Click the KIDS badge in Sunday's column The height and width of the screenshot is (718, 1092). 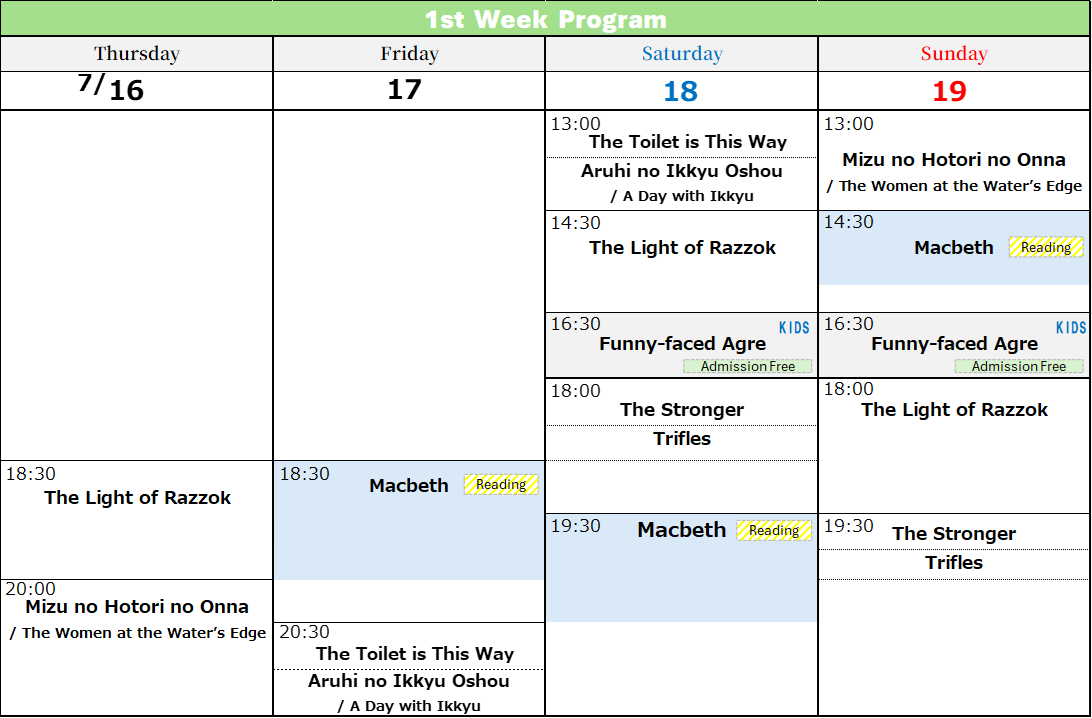pos(1070,328)
